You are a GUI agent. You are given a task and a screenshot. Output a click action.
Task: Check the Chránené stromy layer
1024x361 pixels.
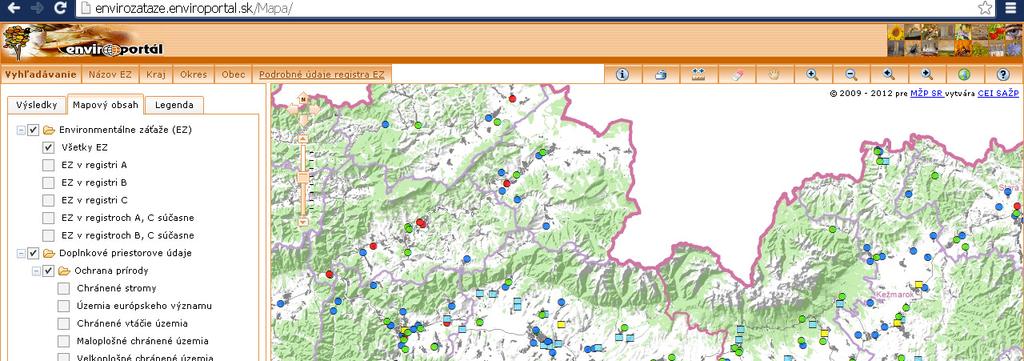tap(63, 289)
